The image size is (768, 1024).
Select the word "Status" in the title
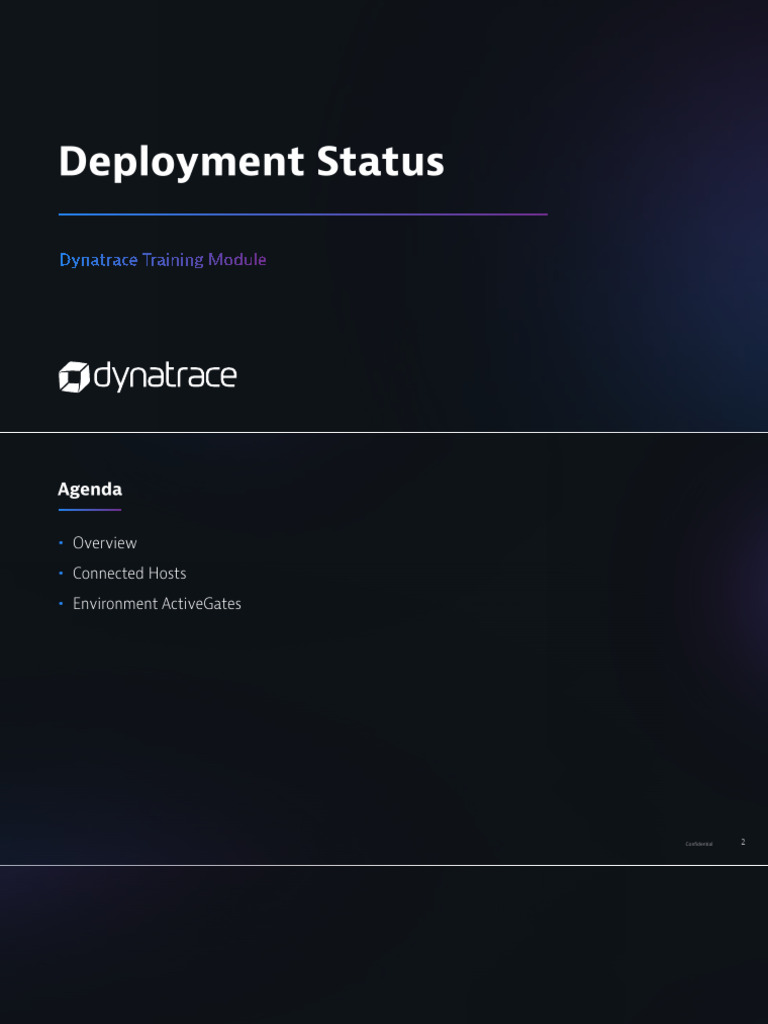pyautogui.click(x=380, y=162)
